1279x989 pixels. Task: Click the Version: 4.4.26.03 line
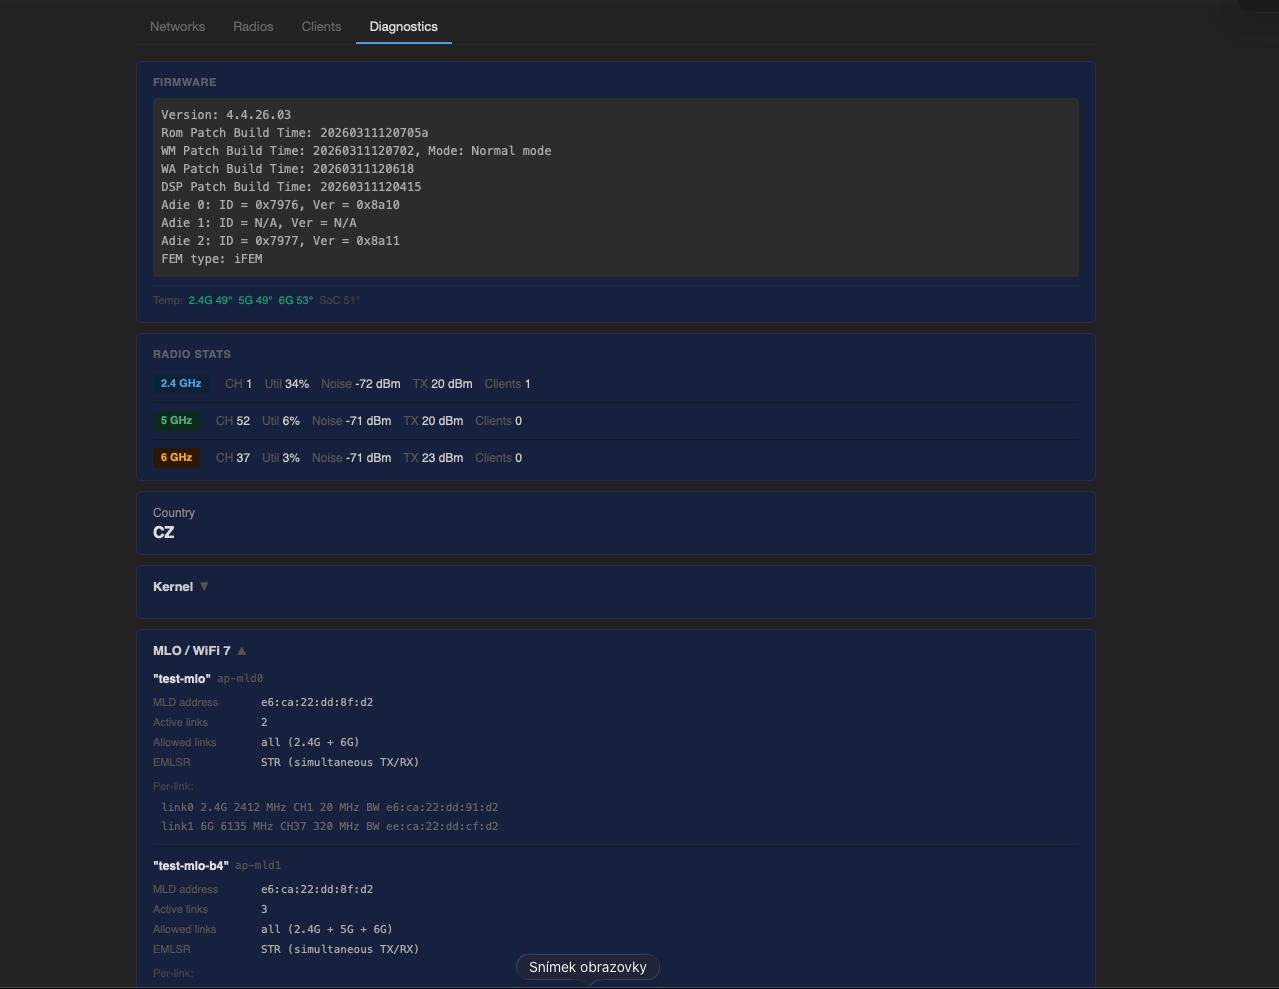tap(226, 115)
